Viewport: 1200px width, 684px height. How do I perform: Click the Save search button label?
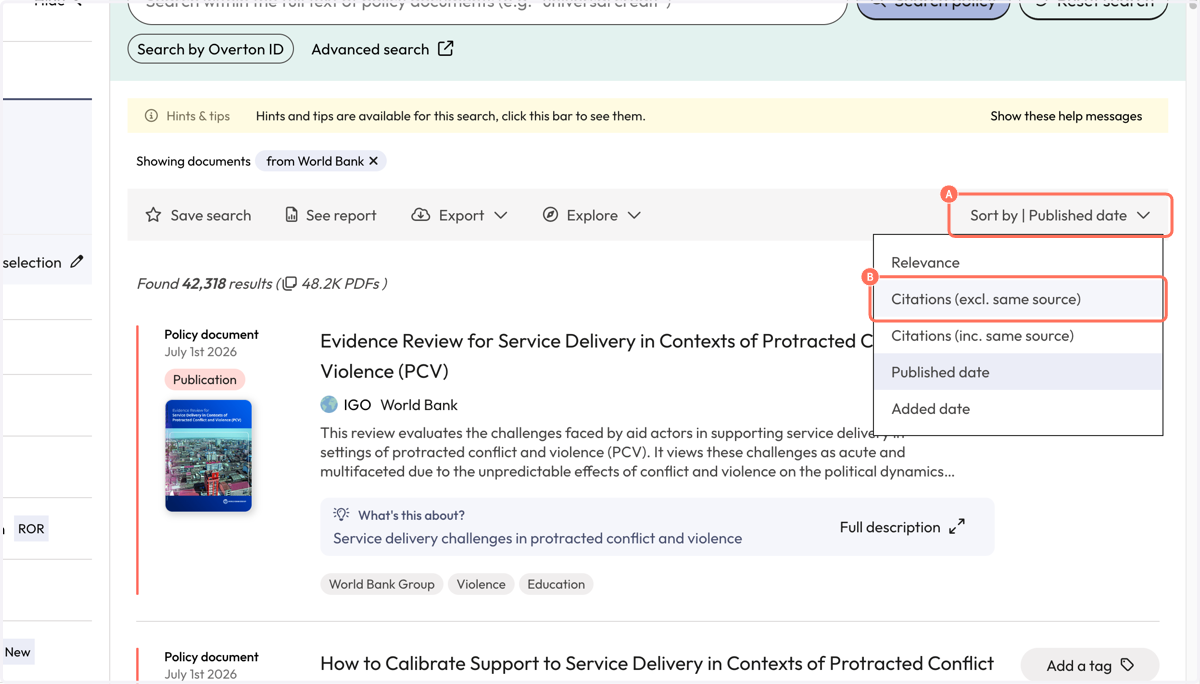tap(211, 215)
